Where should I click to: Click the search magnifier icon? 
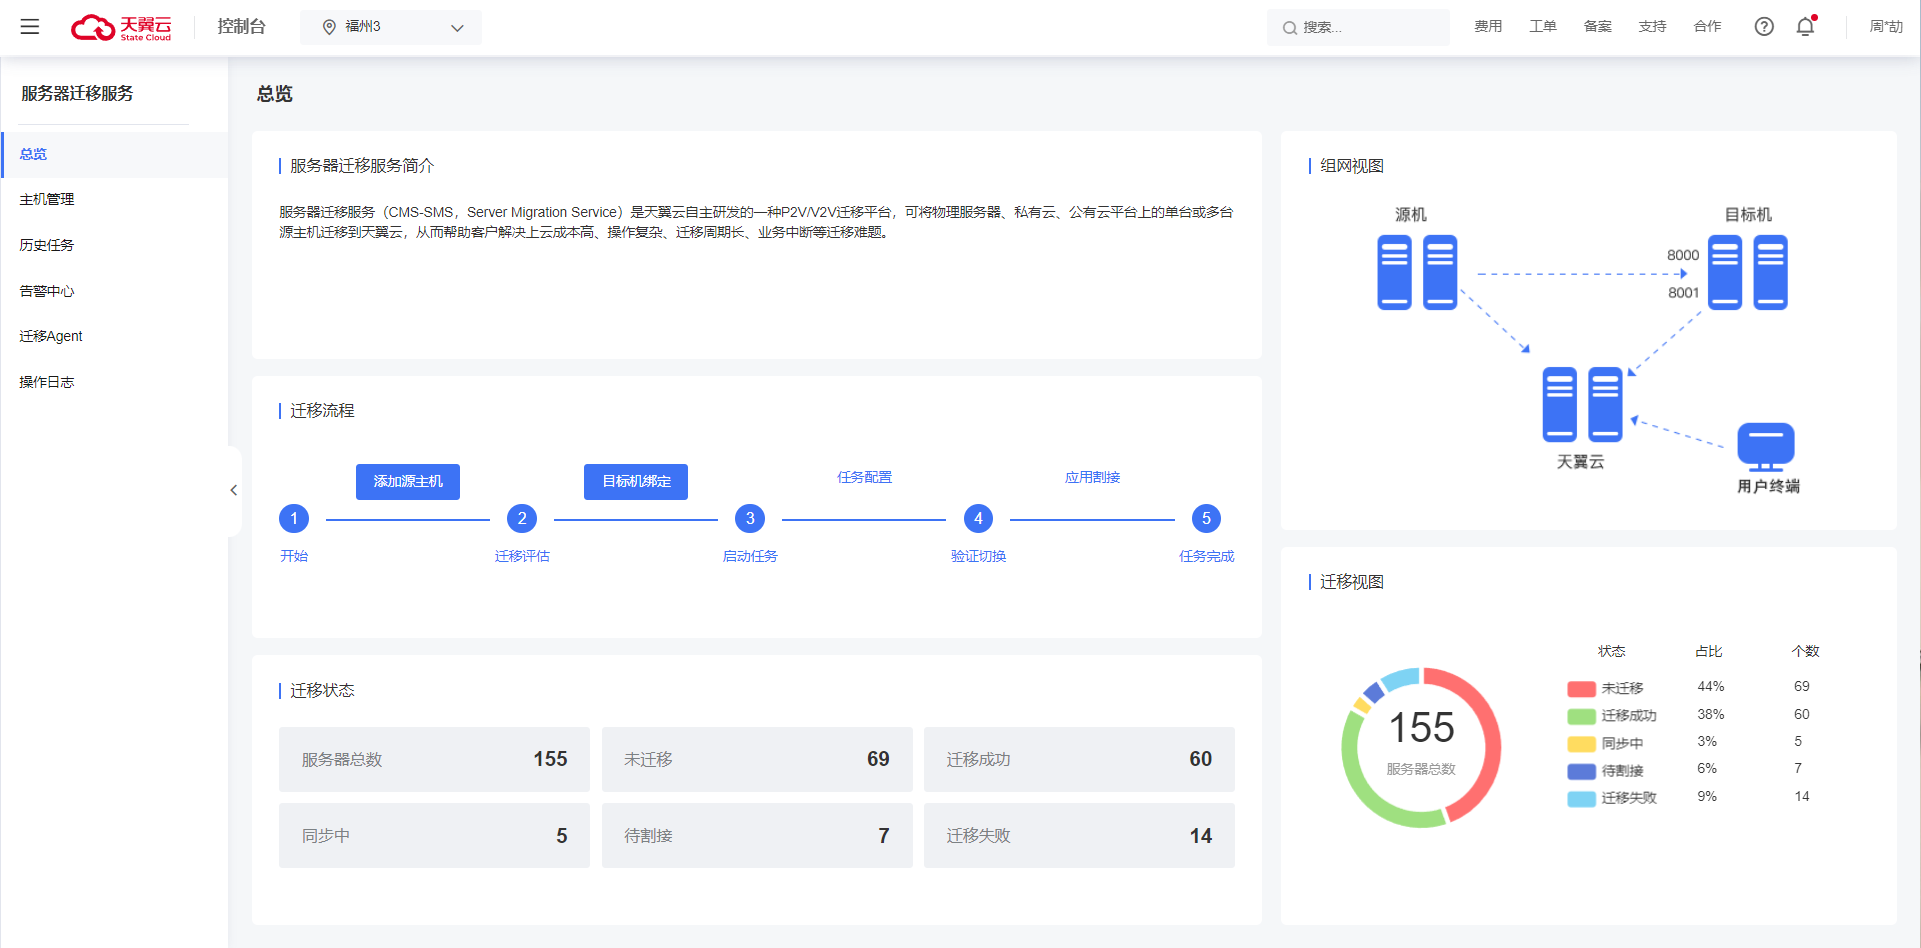(1290, 28)
